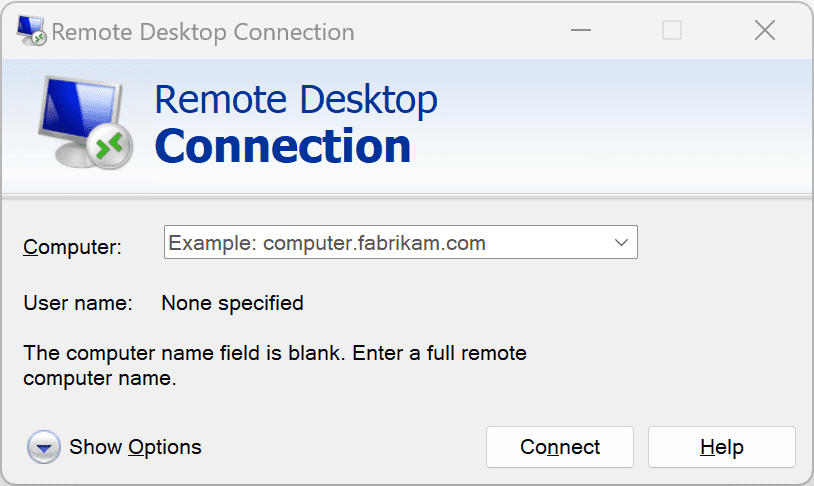The image size is (814, 486).
Task: Close the Remote Desktop Connection dialog
Action: [x=765, y=31]
